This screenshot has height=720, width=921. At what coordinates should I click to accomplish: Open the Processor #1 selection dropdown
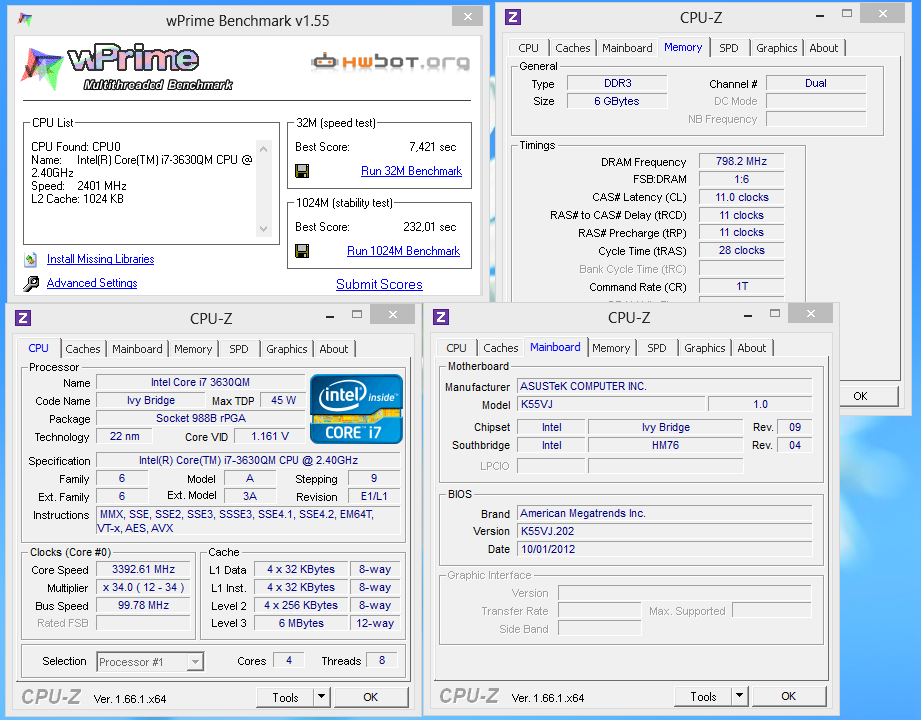click(x=196, y=662)
